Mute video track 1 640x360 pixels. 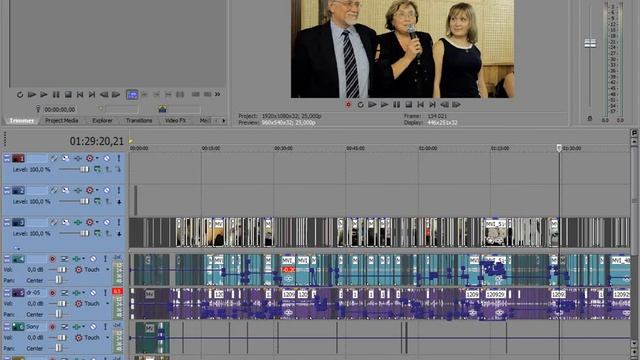pyautogui.click(x=107, y=158)
